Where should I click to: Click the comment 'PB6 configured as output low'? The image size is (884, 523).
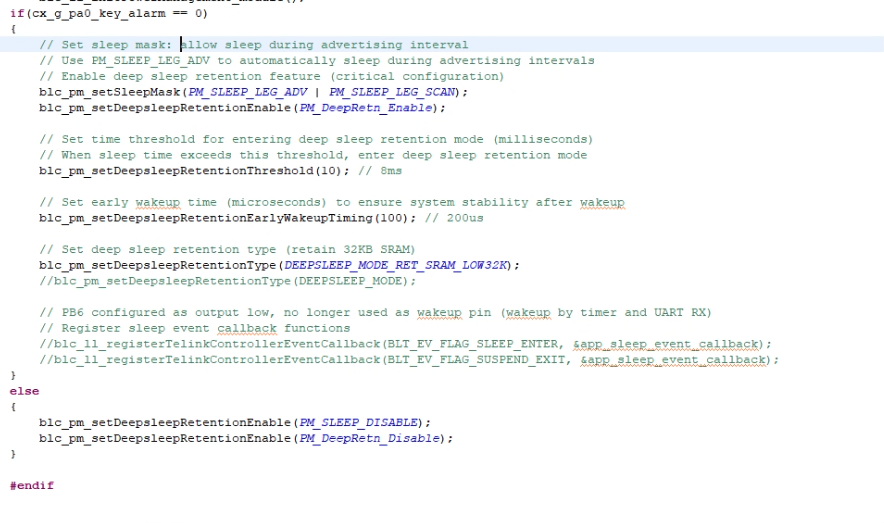tap(375, 313)
